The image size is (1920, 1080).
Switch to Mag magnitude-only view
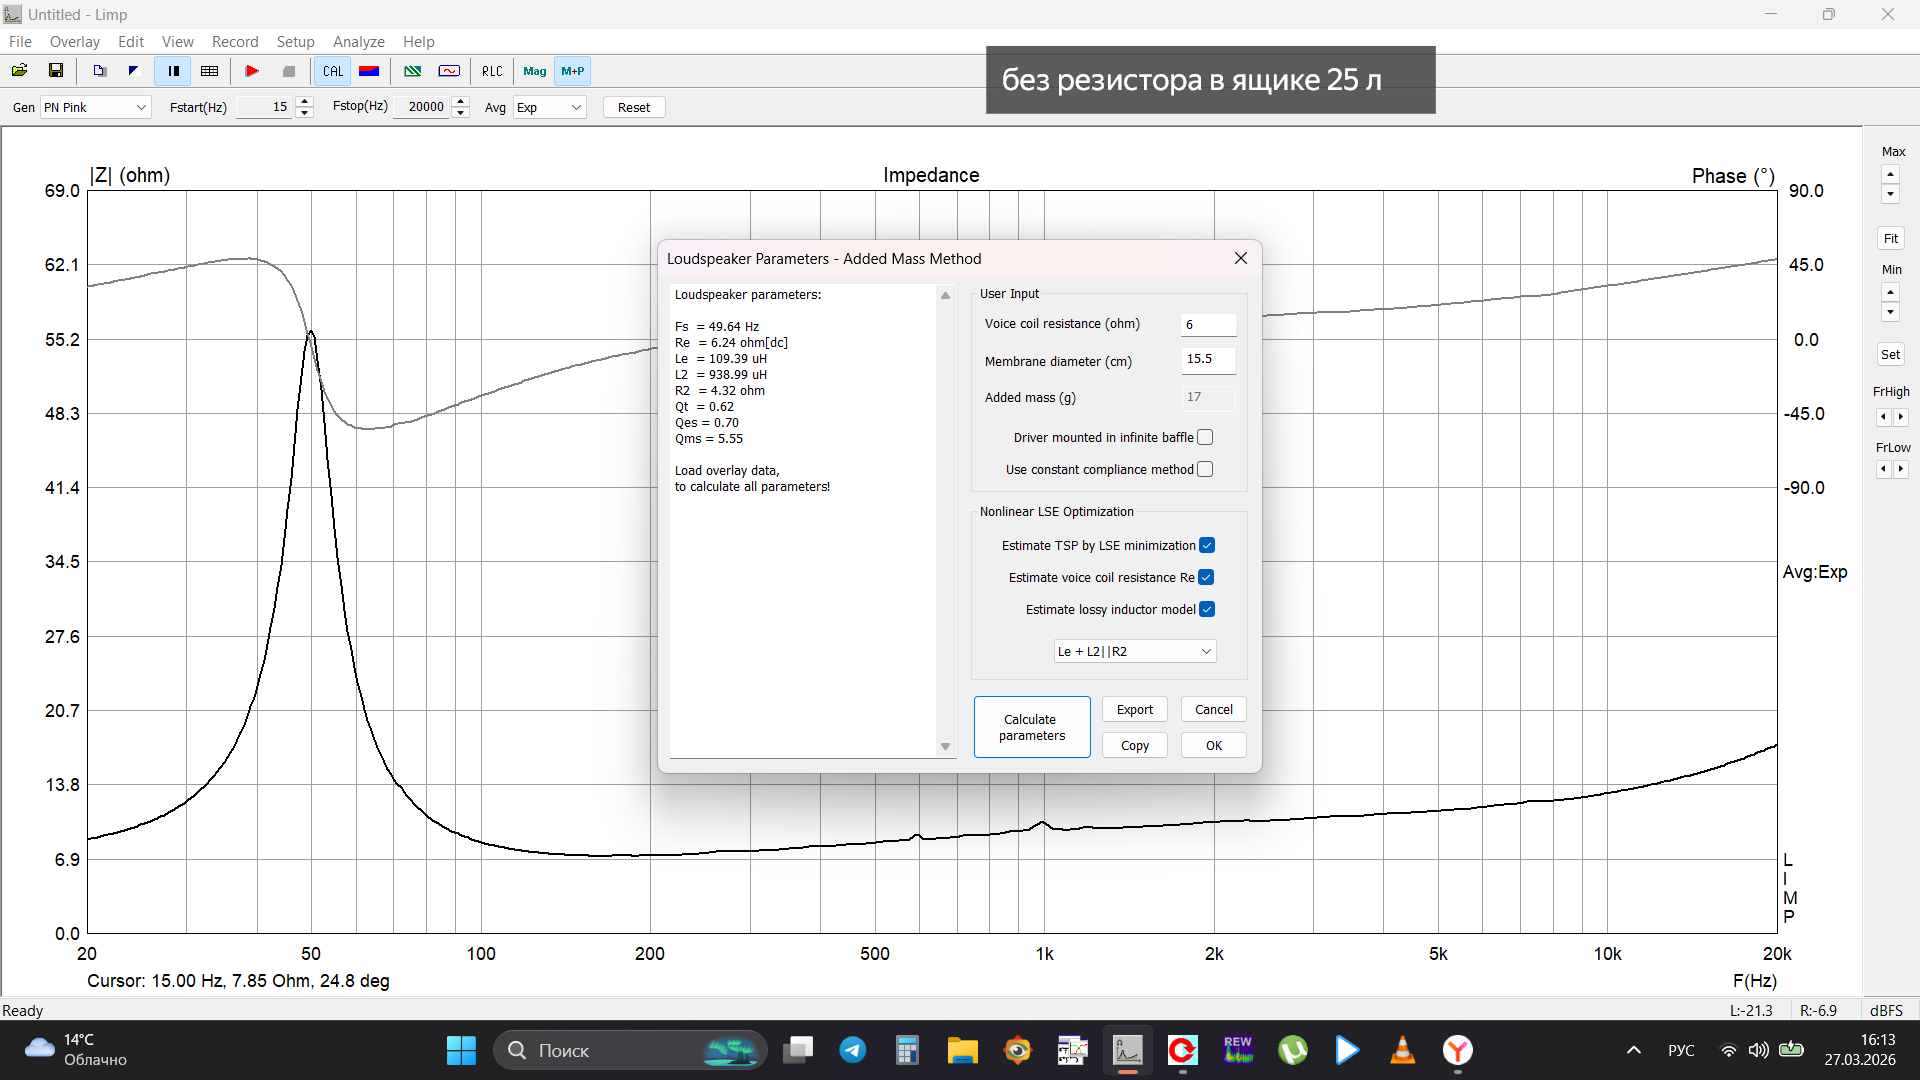pos(534,71)
